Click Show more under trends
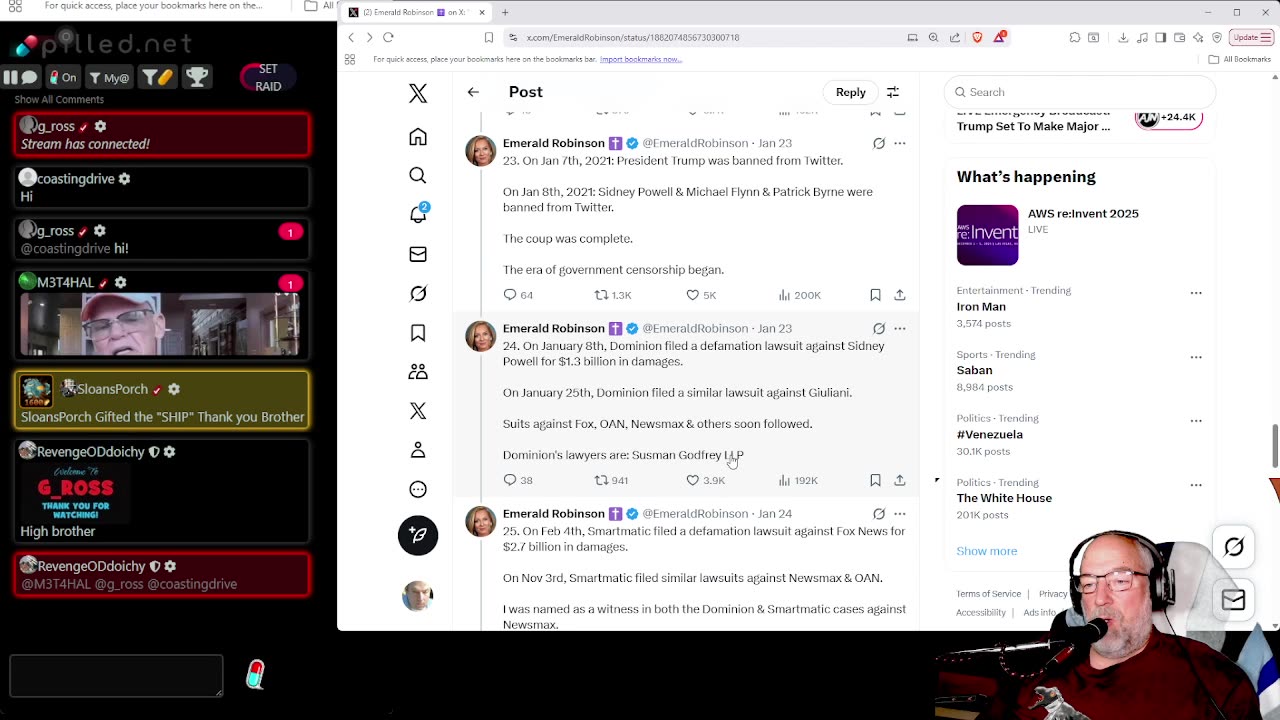The image size is (1280, 720). [x=986, y=551]
